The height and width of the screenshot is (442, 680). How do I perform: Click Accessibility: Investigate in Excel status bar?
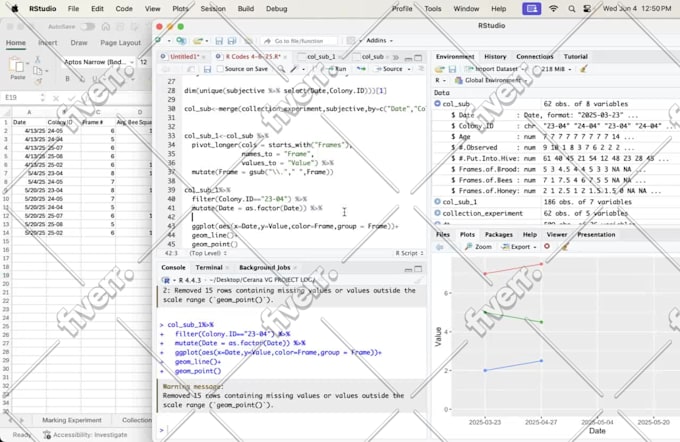pos(85,435)
